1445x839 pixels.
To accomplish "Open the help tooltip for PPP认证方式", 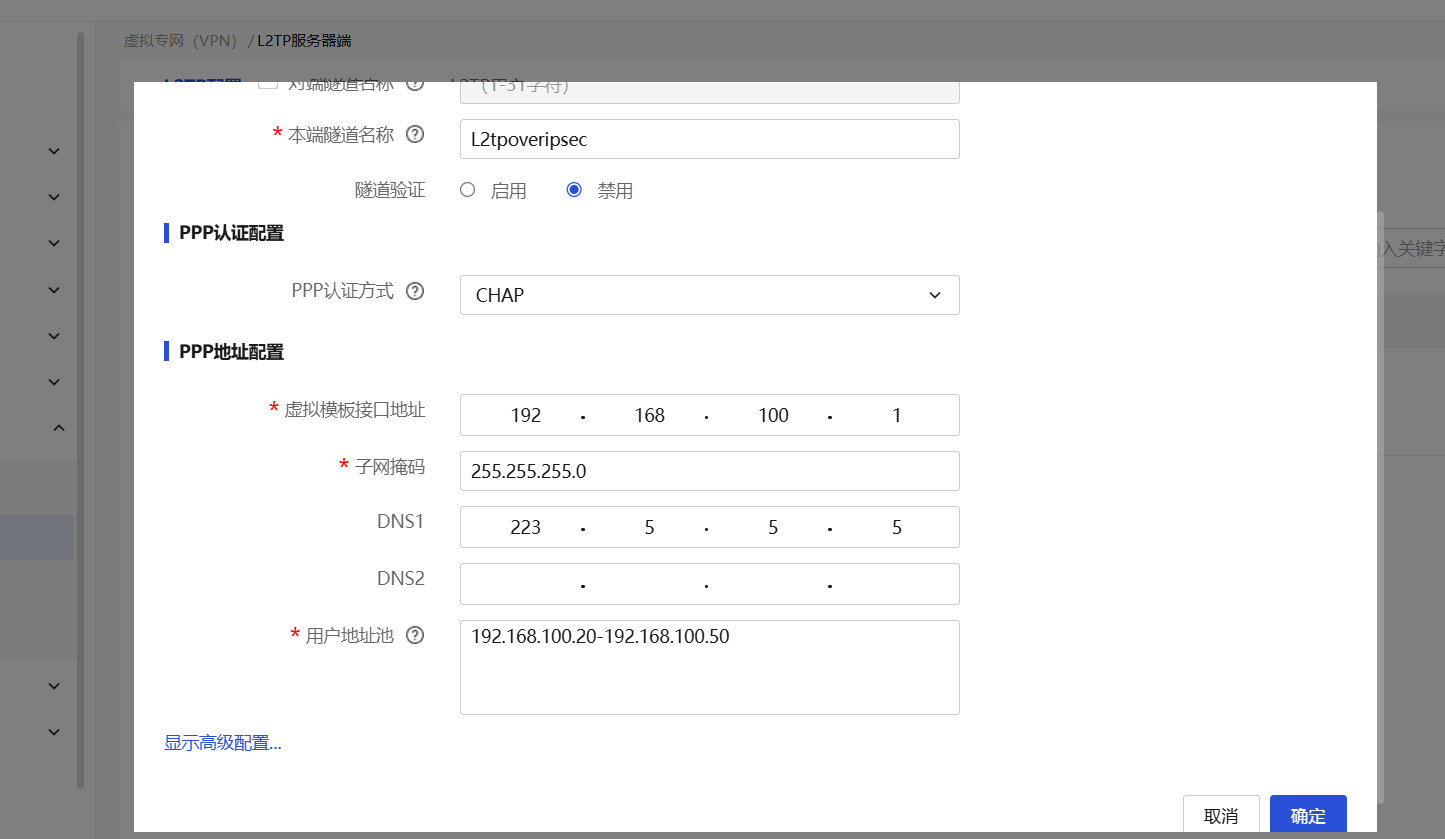I will coord(414,291).
